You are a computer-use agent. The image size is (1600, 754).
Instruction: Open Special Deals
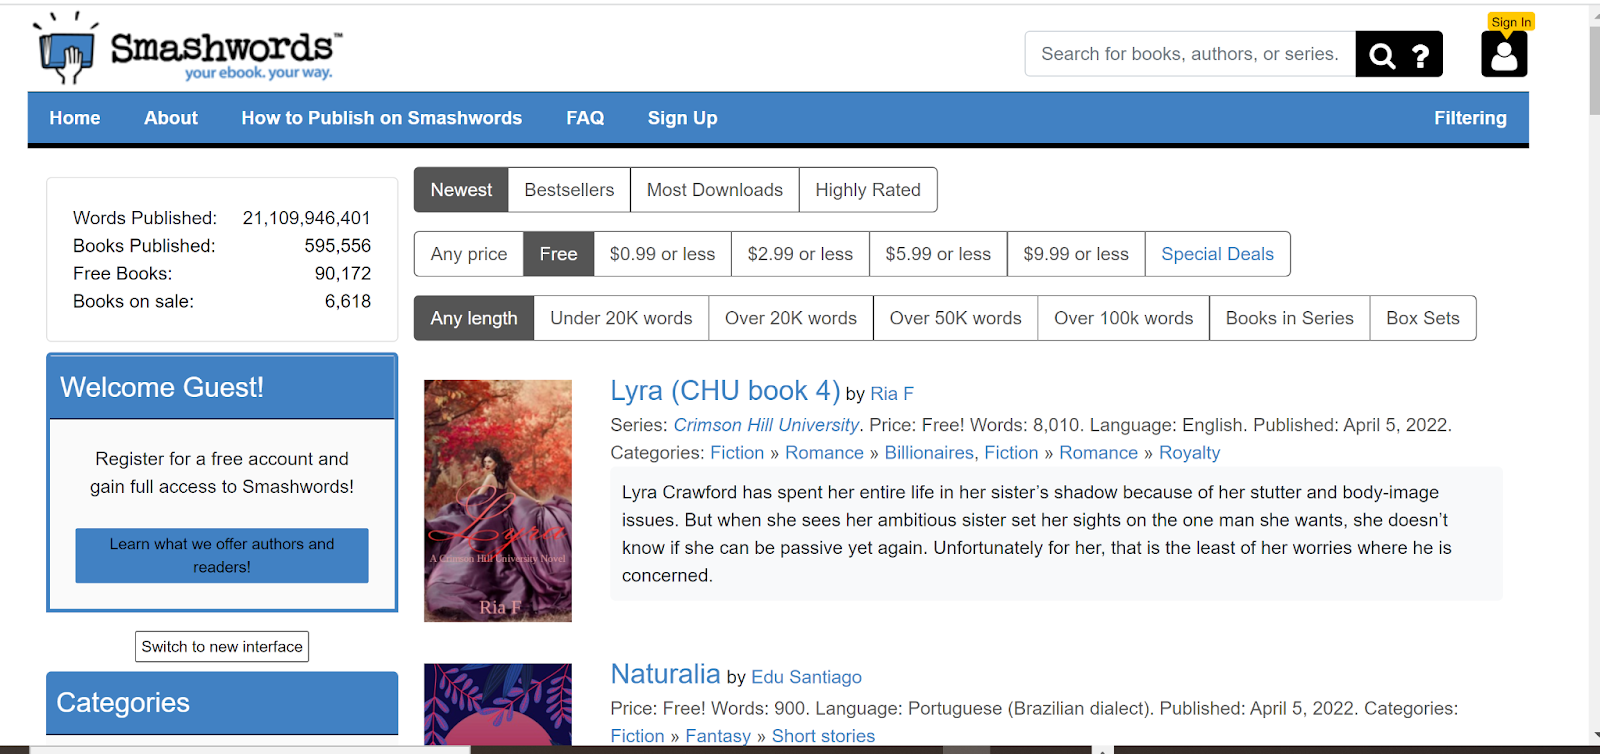point(1217,254)
